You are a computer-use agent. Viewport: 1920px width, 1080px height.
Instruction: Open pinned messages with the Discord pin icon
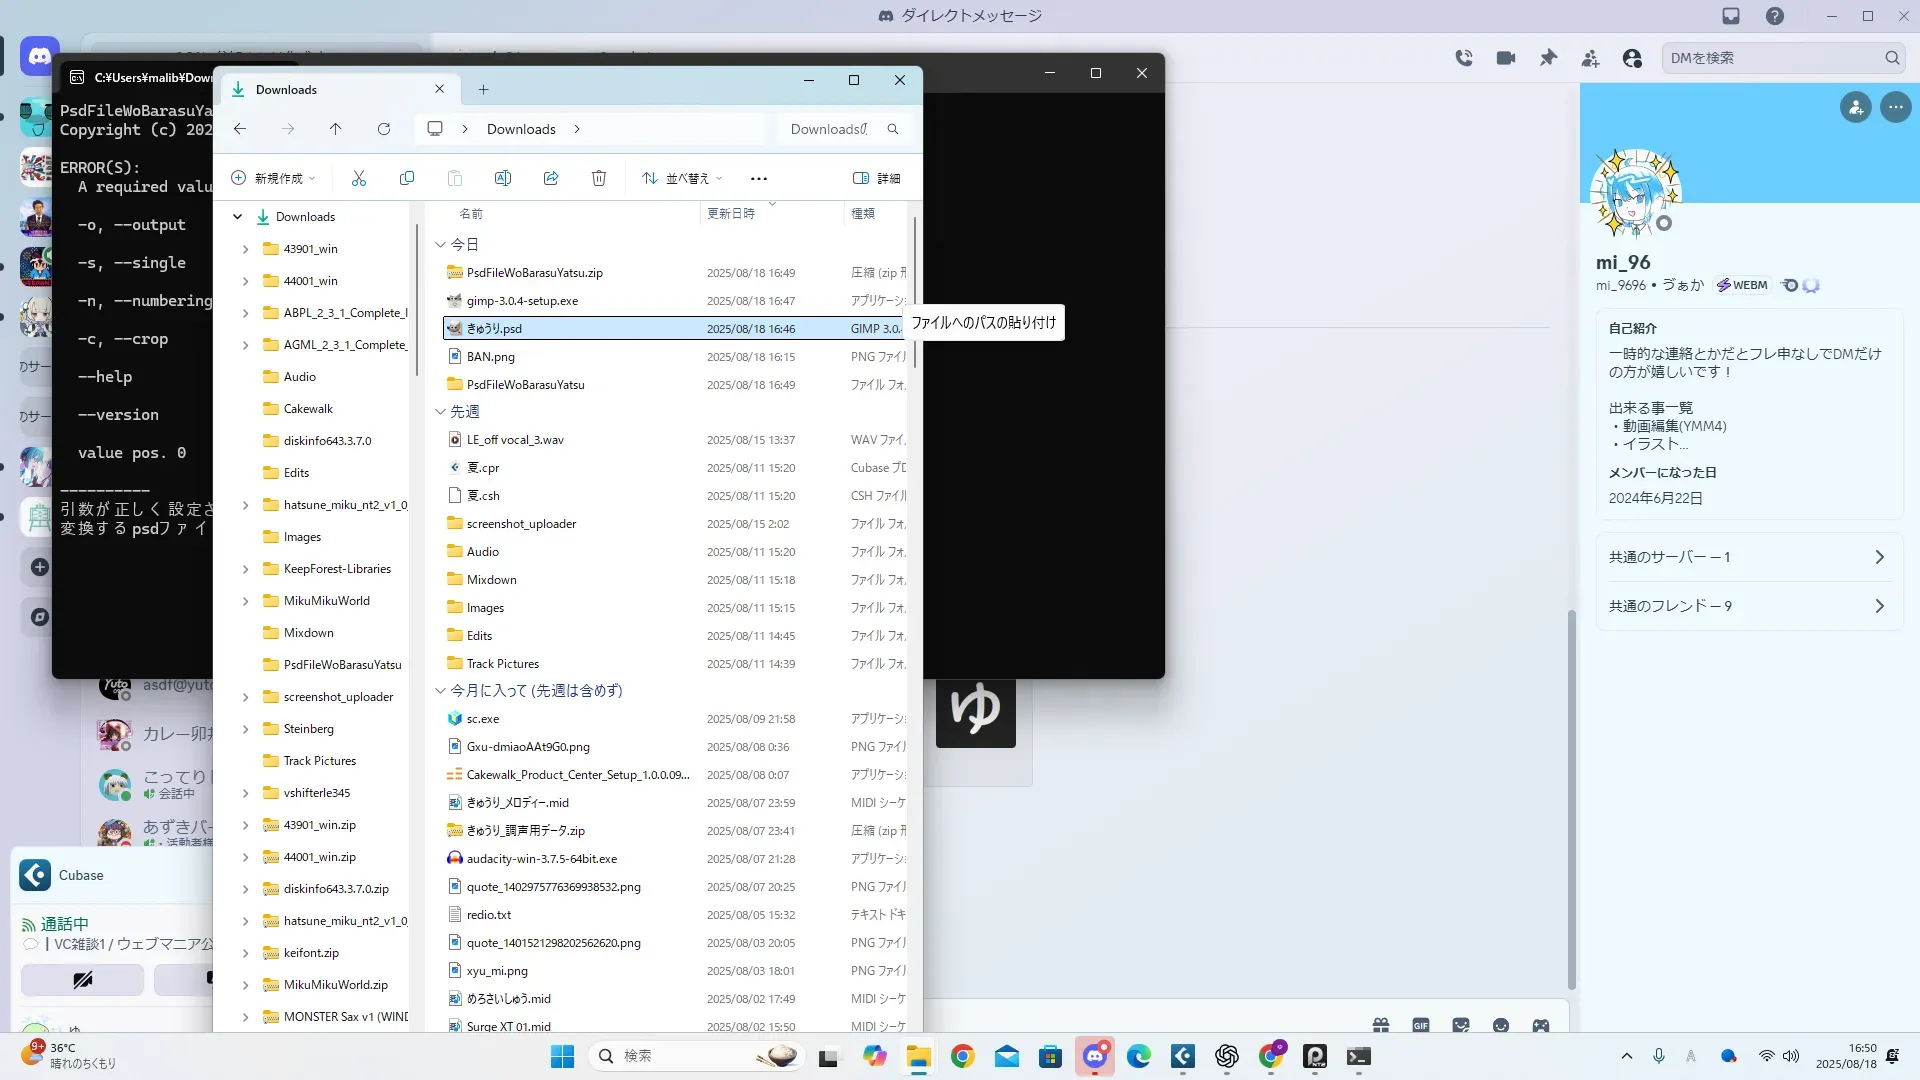(1548, 58)
